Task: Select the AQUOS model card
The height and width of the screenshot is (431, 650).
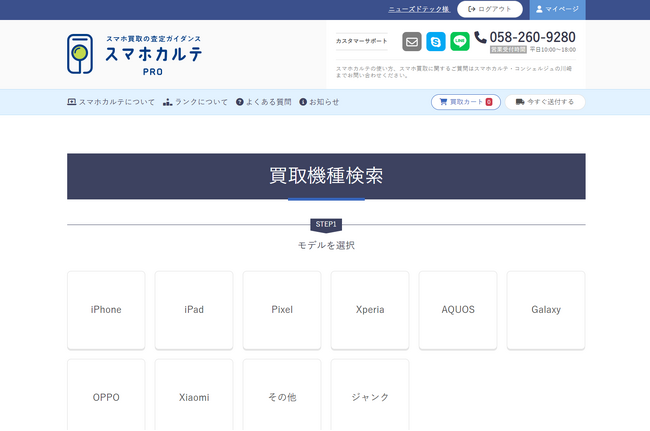Action: pyautogui.click(x=458, y=310)
